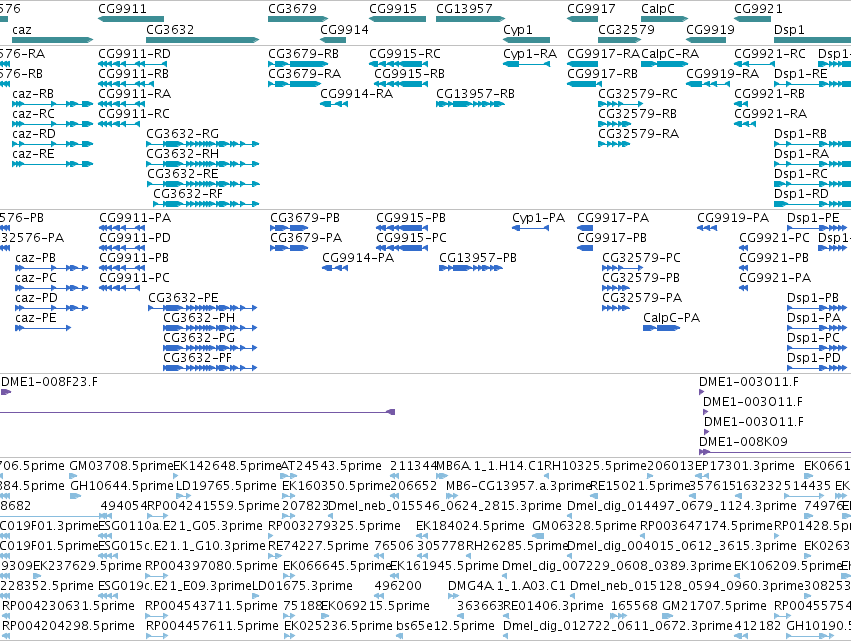Select protein caz-PE
This screenshot has width=851, height=641.
(36, 318)
